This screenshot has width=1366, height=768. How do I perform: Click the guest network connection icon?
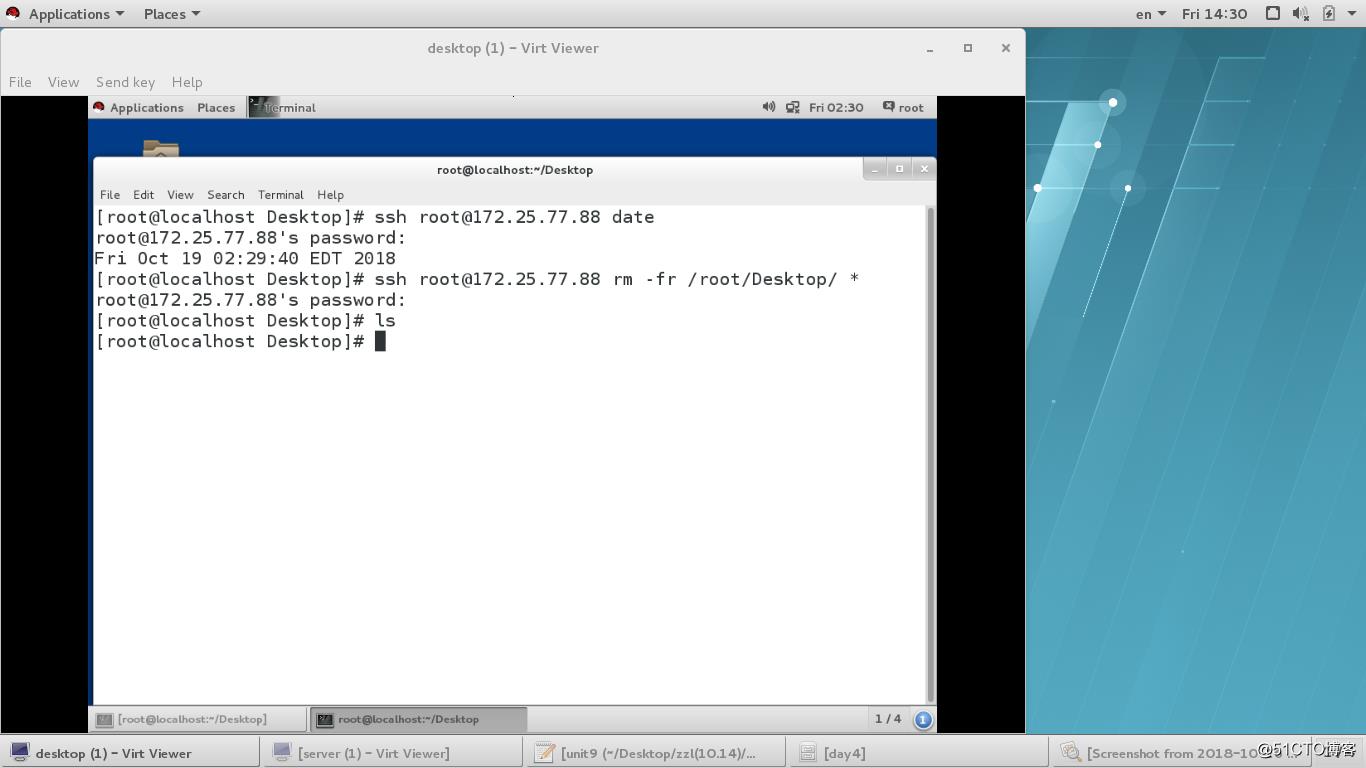(792, 107)
